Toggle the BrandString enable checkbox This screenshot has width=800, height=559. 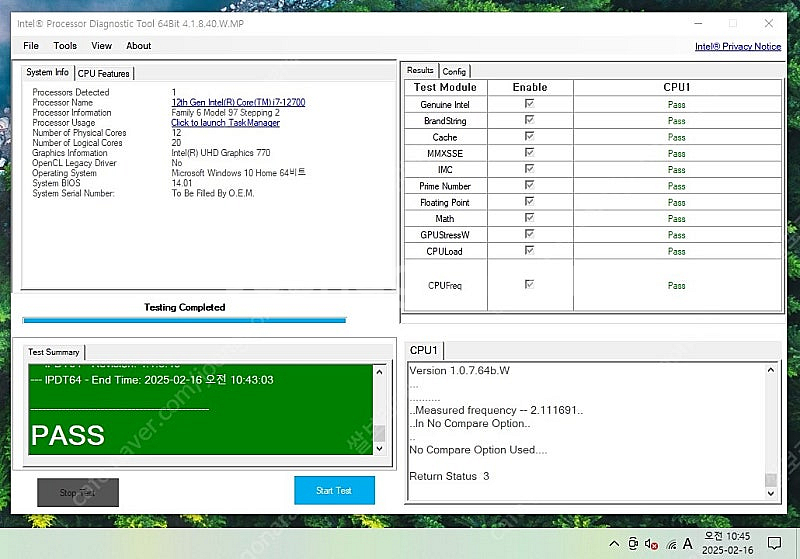click(x=530, y=120)
